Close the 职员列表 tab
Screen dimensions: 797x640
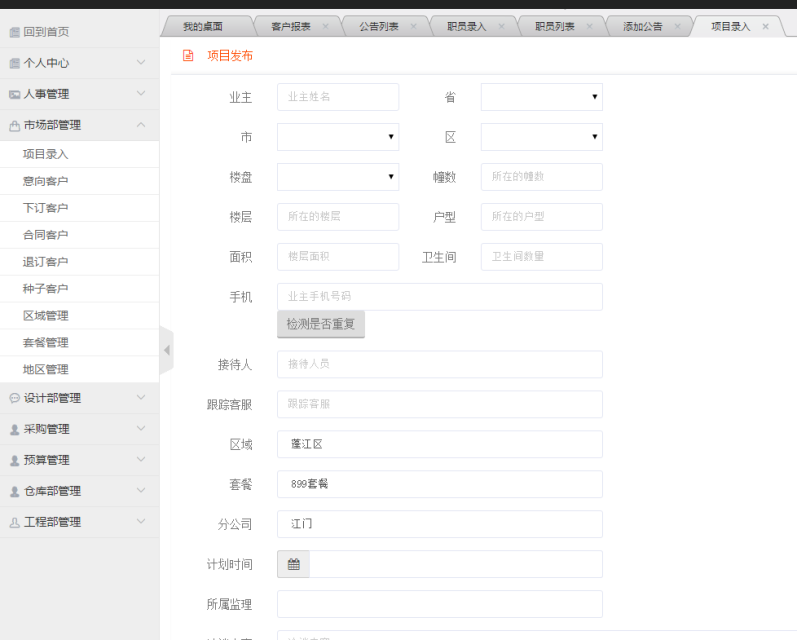point(589,27)
